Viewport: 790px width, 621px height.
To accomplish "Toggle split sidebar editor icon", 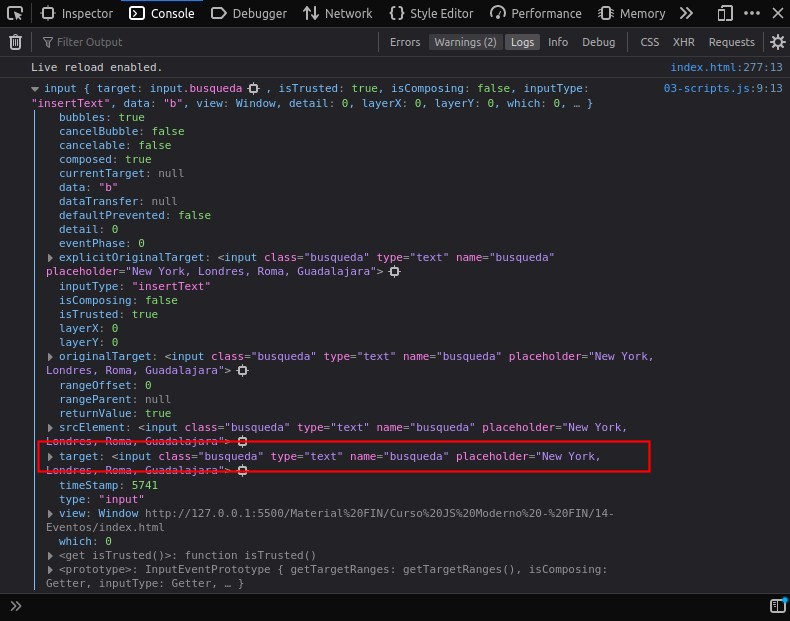I will 777,605.
